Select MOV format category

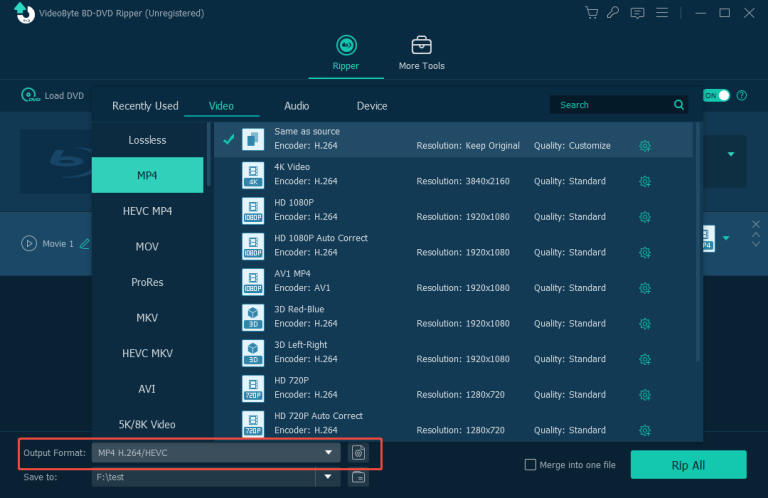(147, 246)
